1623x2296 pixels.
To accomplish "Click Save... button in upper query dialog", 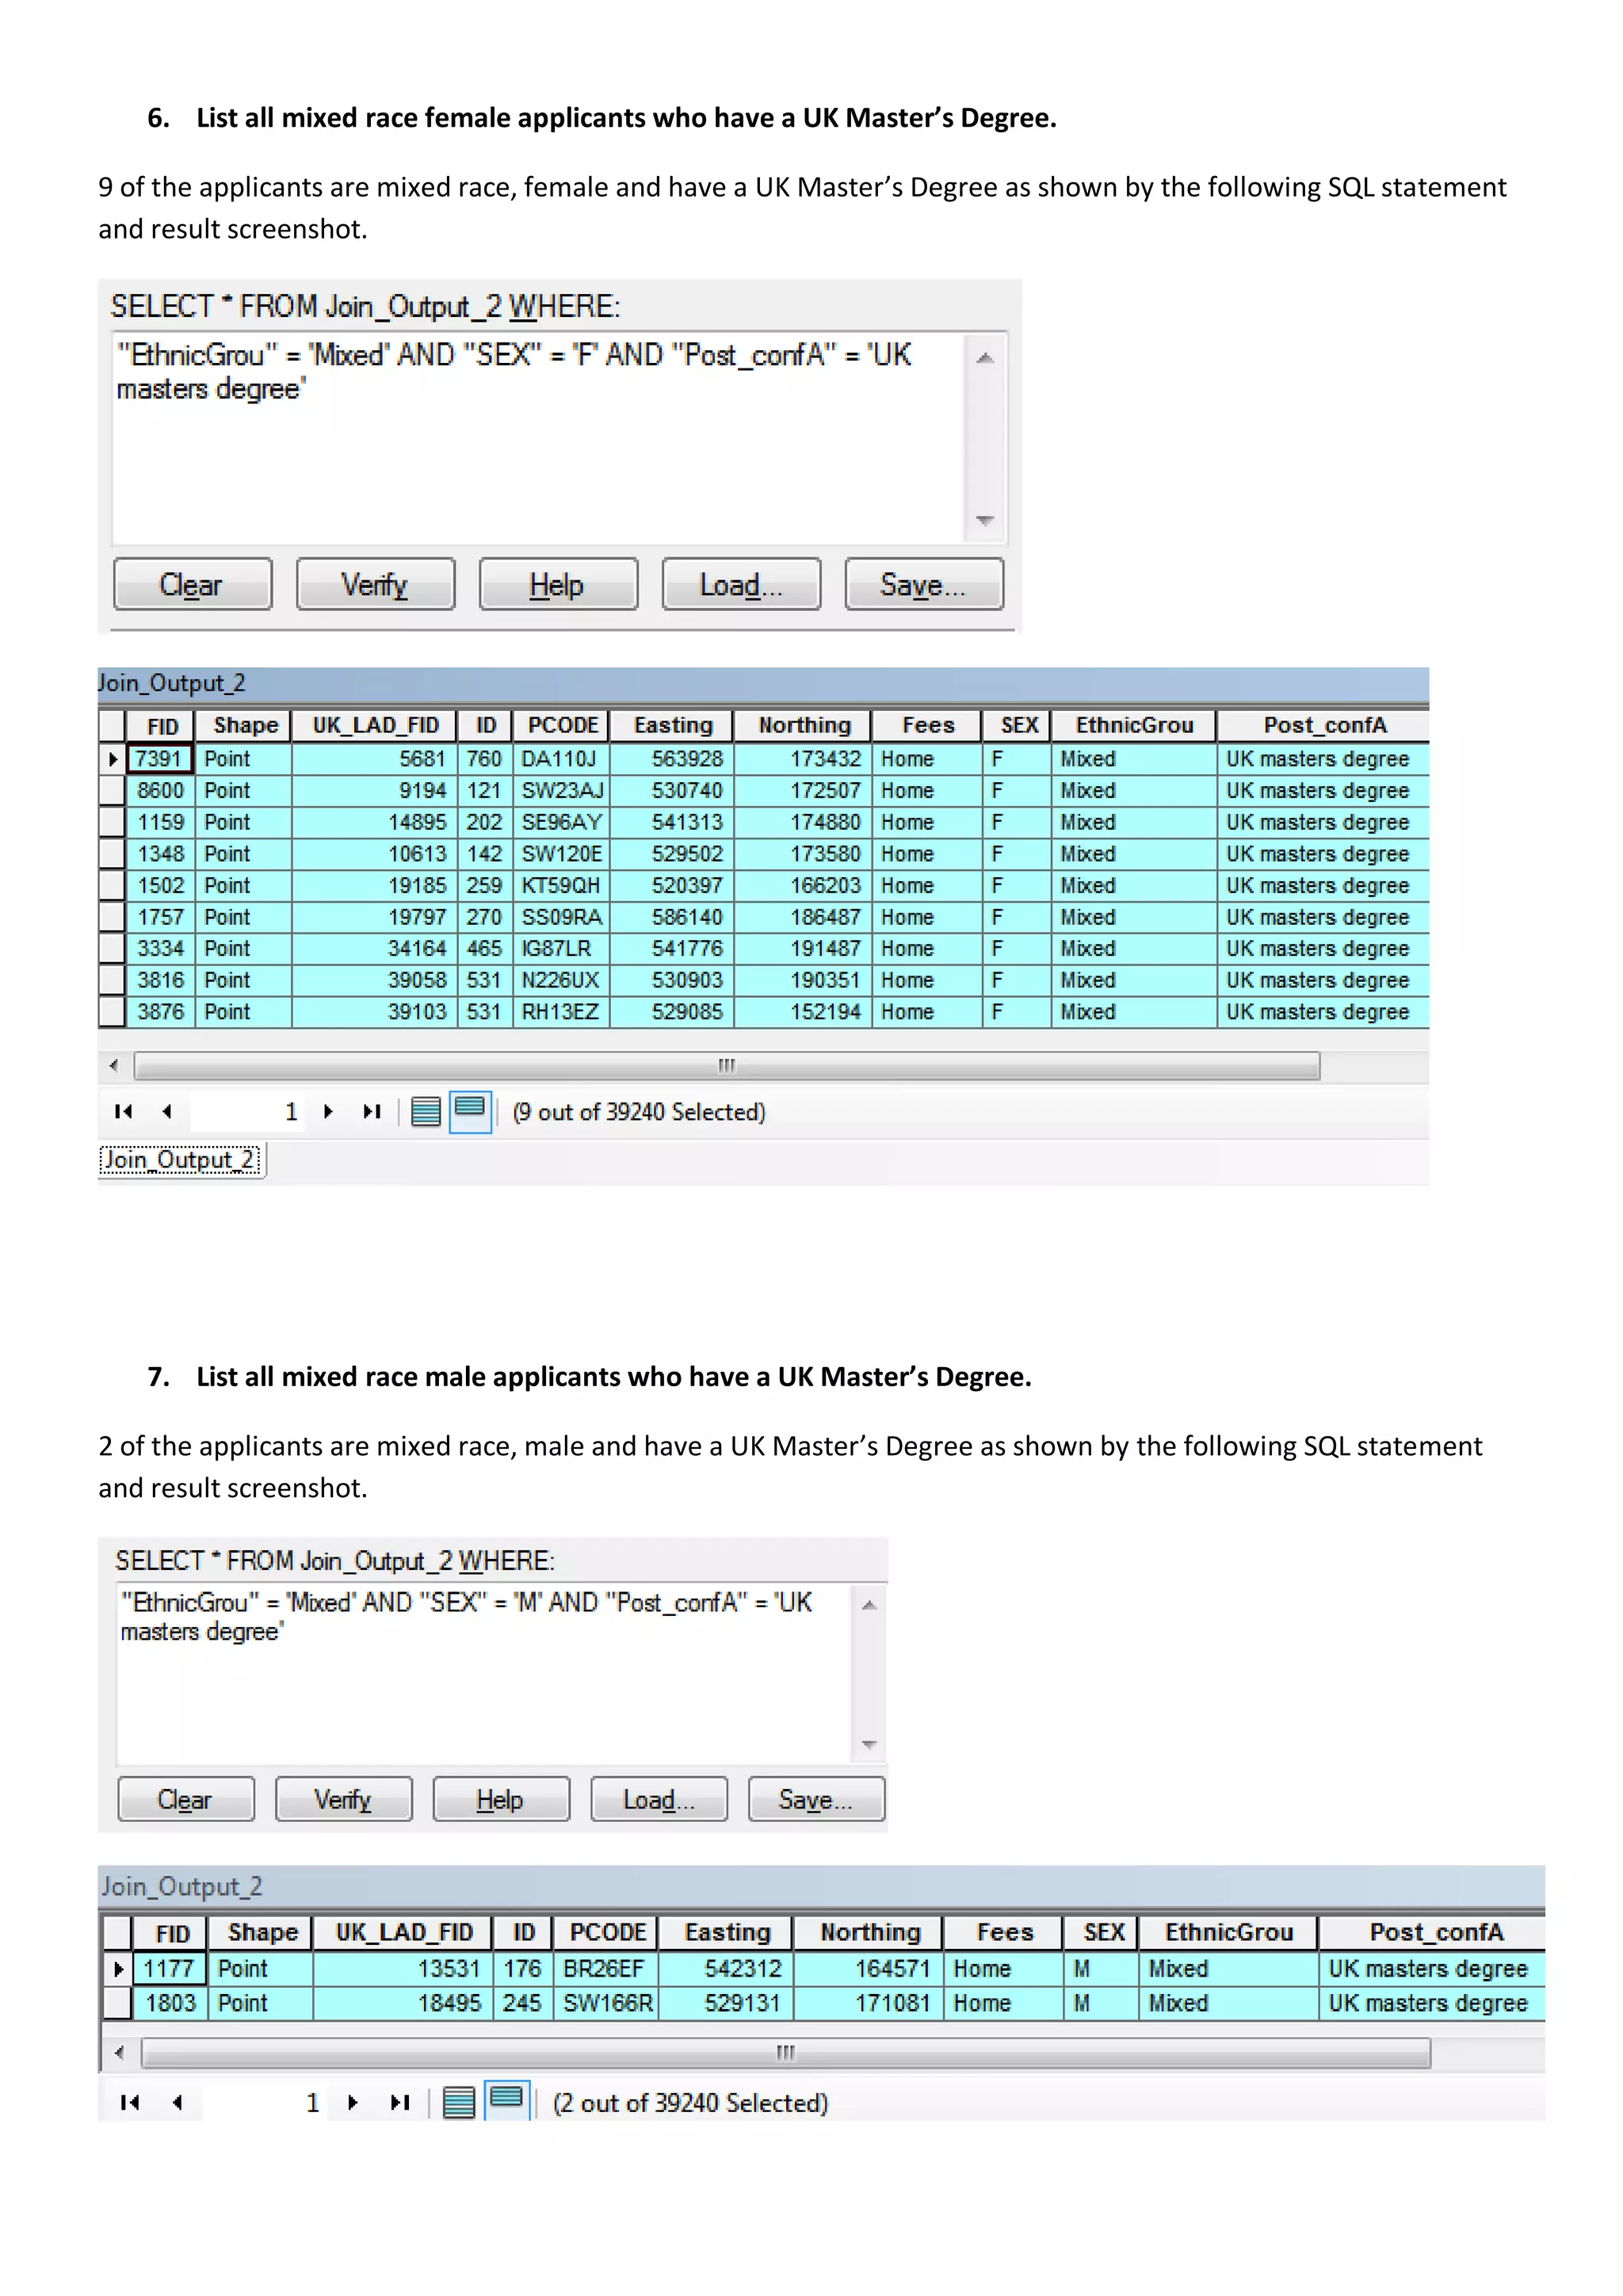I will [x=924, y=584].
